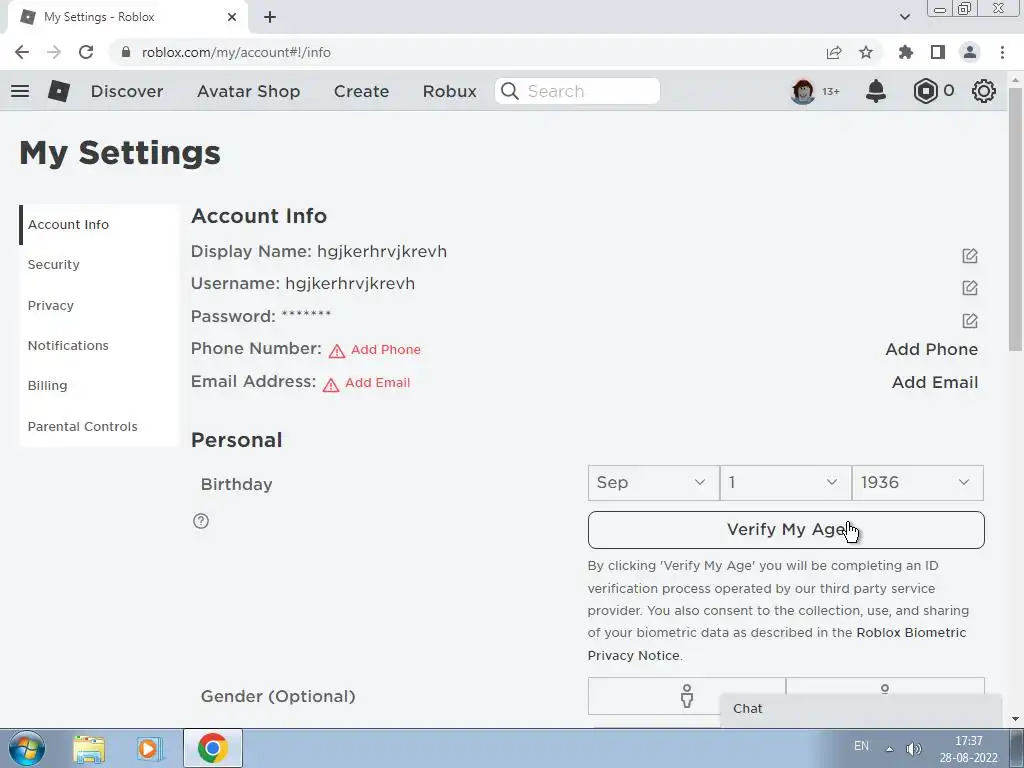Toggle the Chrome side panel icon
The height and width of the screenshot is (768, 1024).
point(938,52)
